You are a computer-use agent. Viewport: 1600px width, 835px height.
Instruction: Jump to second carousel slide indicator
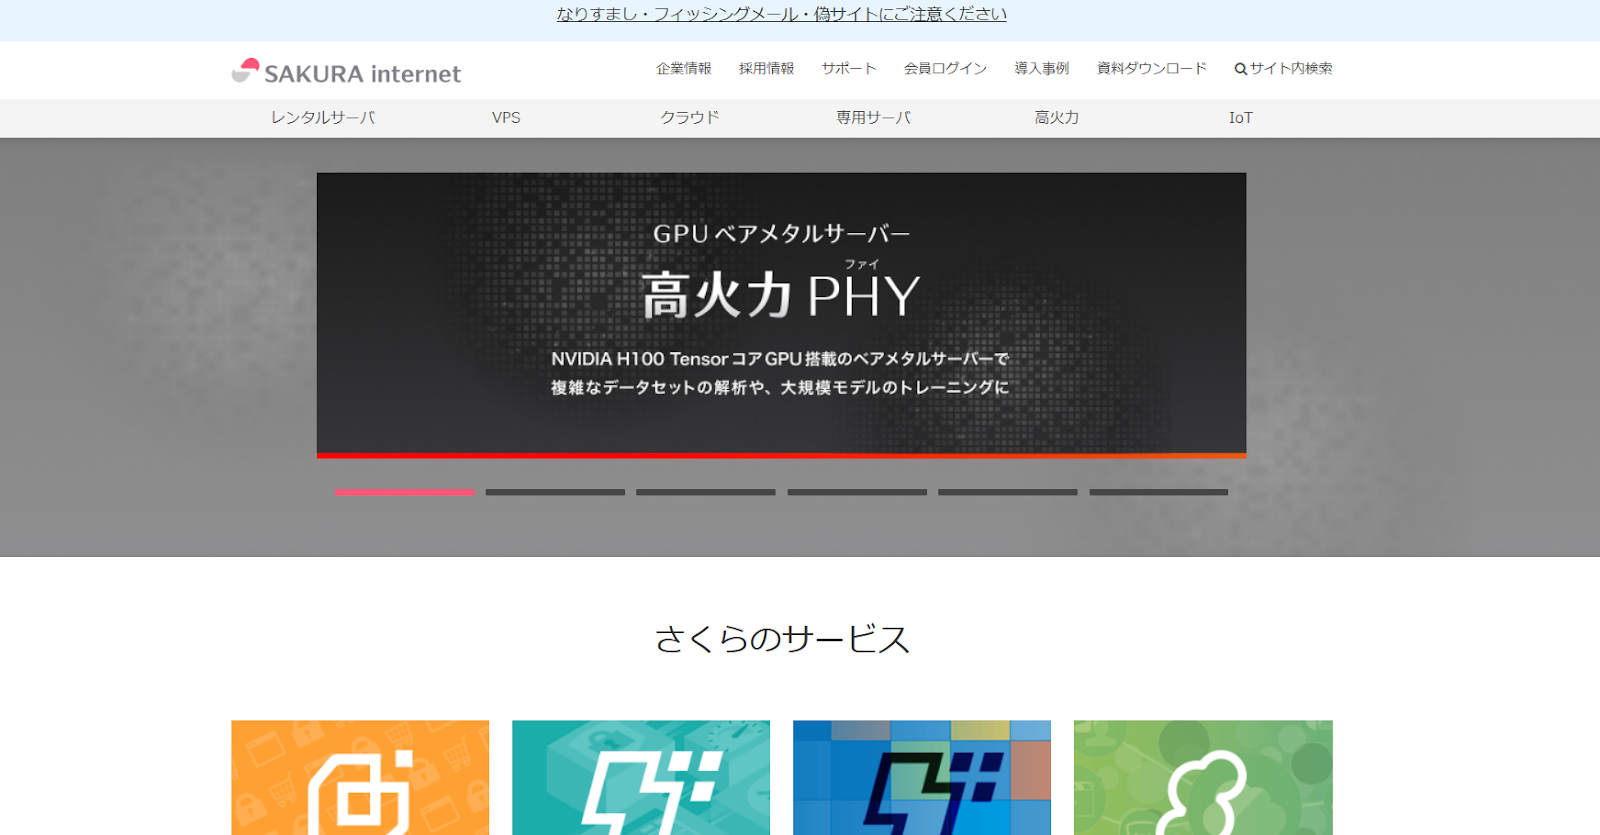point(555,492)
